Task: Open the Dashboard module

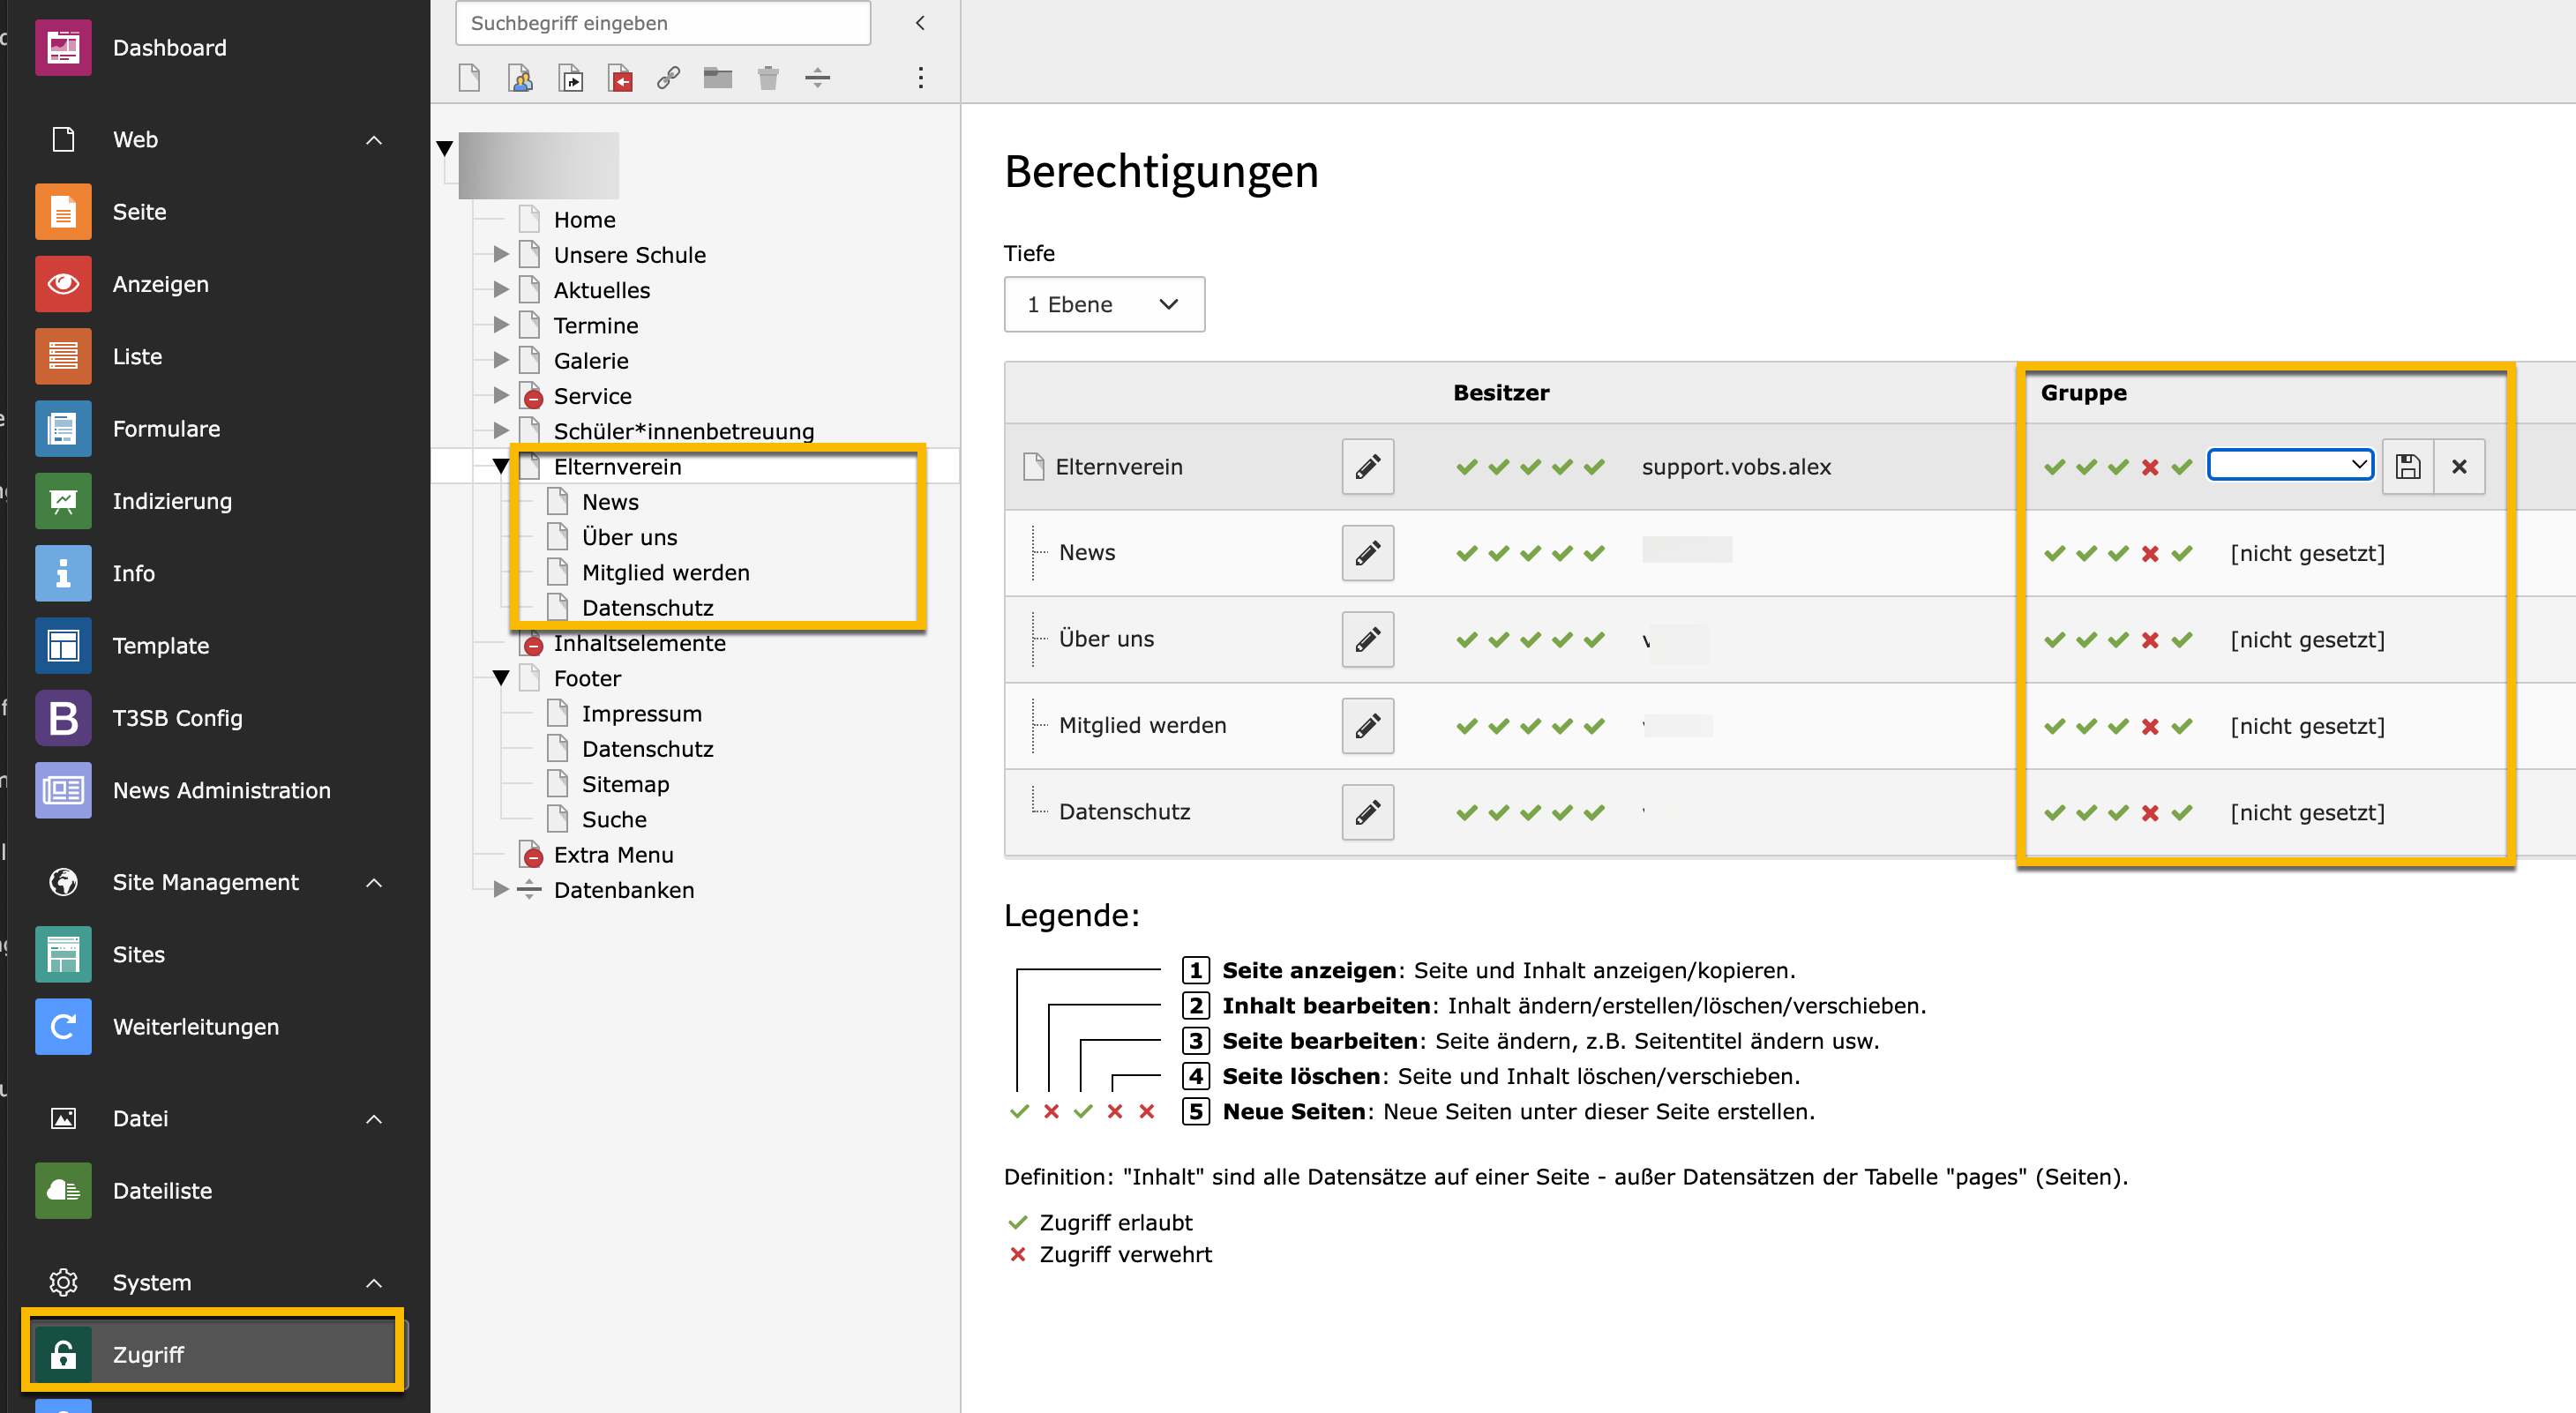Action: point(170,47)
